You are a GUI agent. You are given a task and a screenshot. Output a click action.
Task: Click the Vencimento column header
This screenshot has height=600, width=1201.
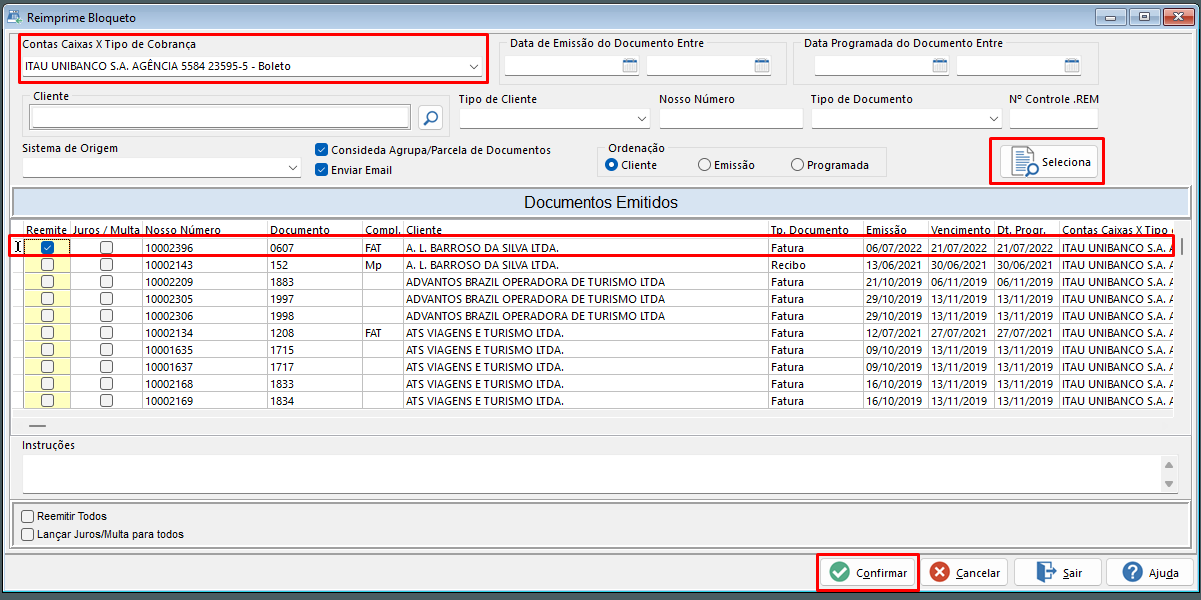pos(961,230)
